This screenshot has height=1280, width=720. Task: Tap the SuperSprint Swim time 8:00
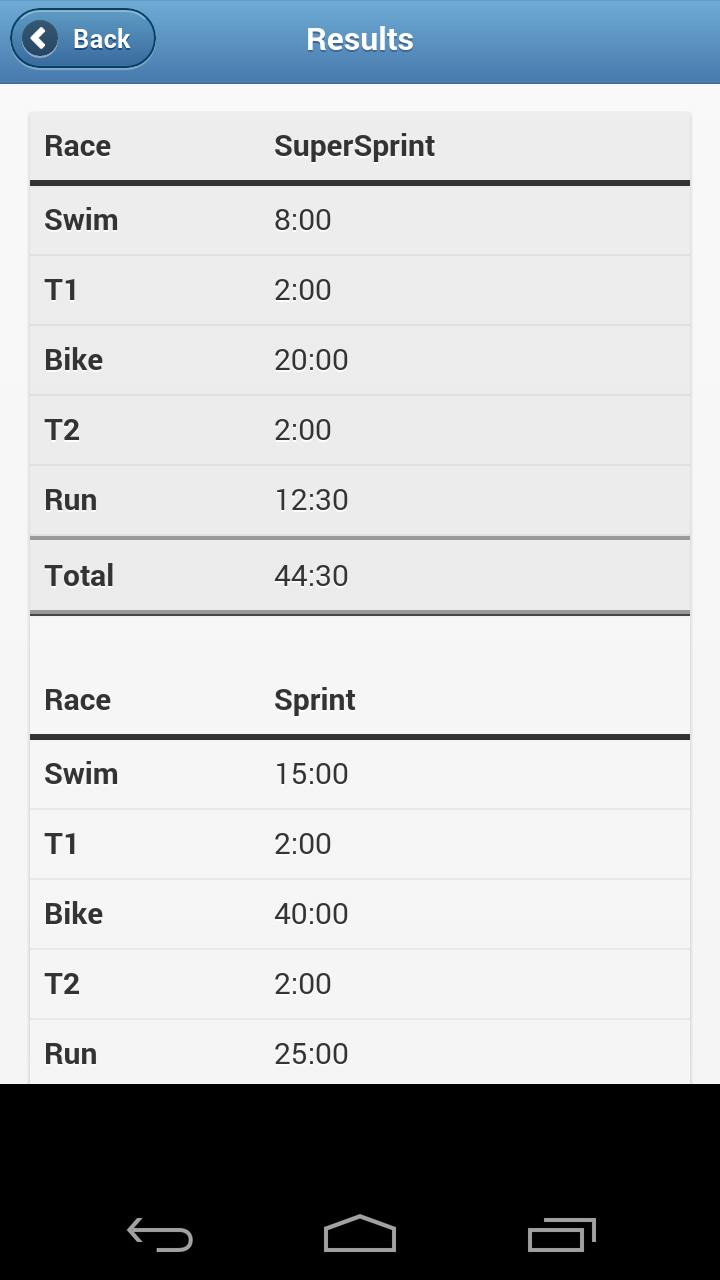coord(302,220)
